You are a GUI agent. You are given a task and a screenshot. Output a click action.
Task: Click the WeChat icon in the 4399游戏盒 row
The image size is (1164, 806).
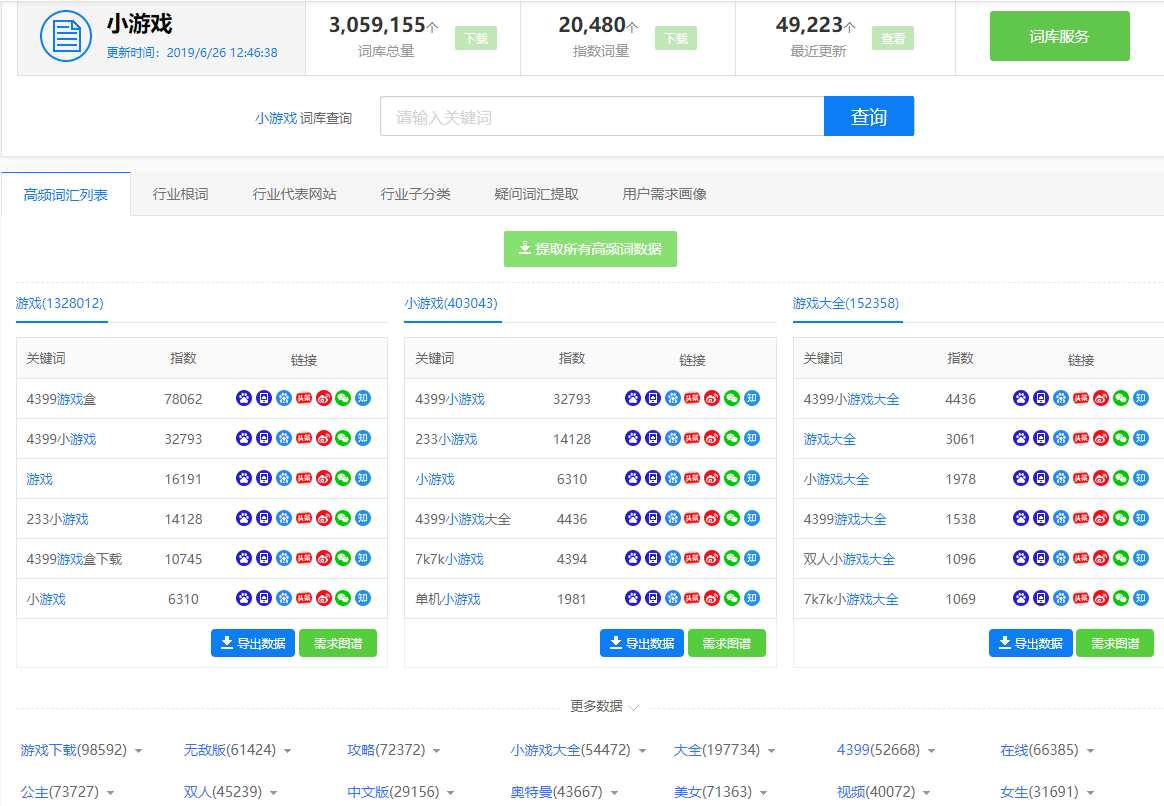(x=343, y=399)
